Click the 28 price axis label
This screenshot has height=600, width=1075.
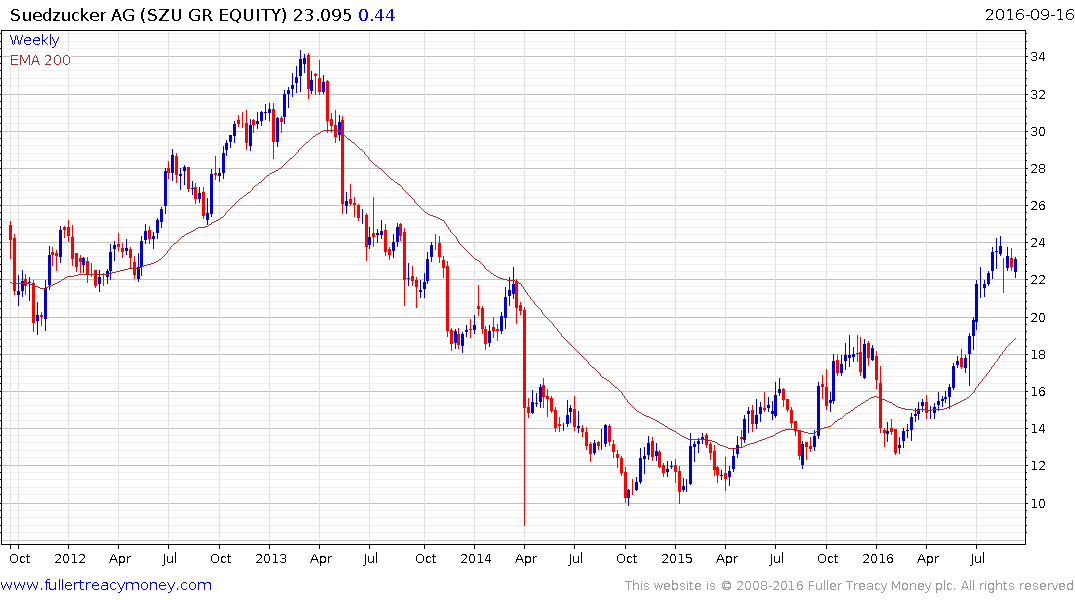pos(1037,169)
